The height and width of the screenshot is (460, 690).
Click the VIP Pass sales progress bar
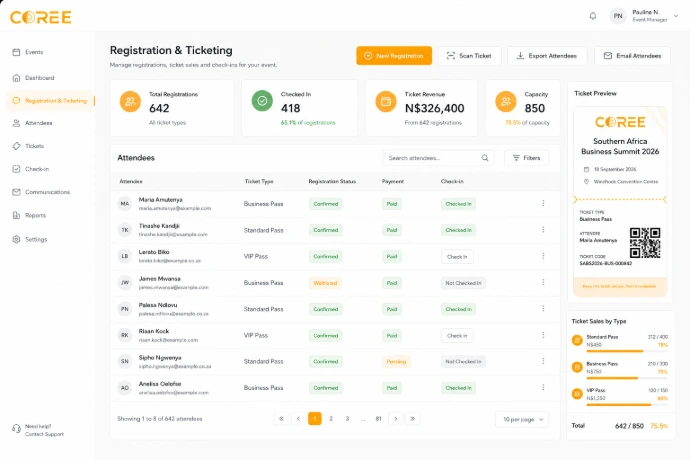point(627,405)
